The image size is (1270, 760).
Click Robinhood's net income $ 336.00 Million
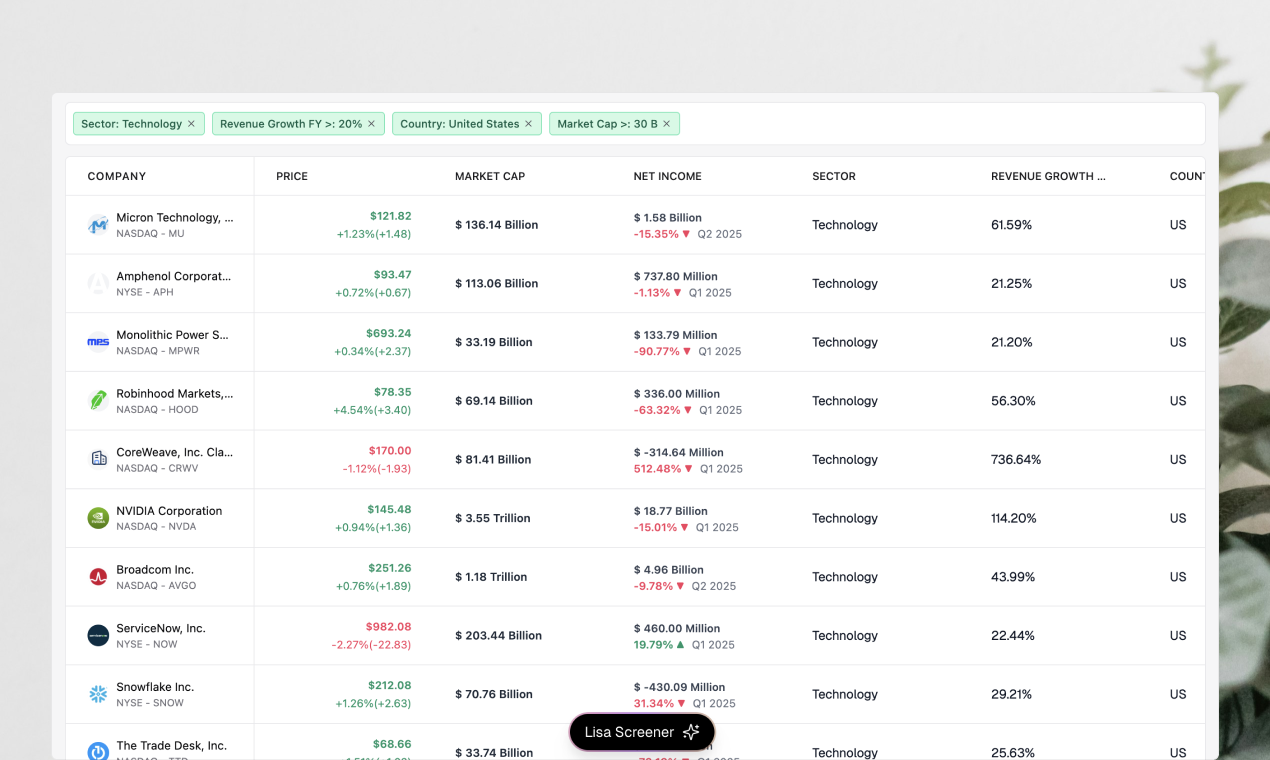coord(677,394)
